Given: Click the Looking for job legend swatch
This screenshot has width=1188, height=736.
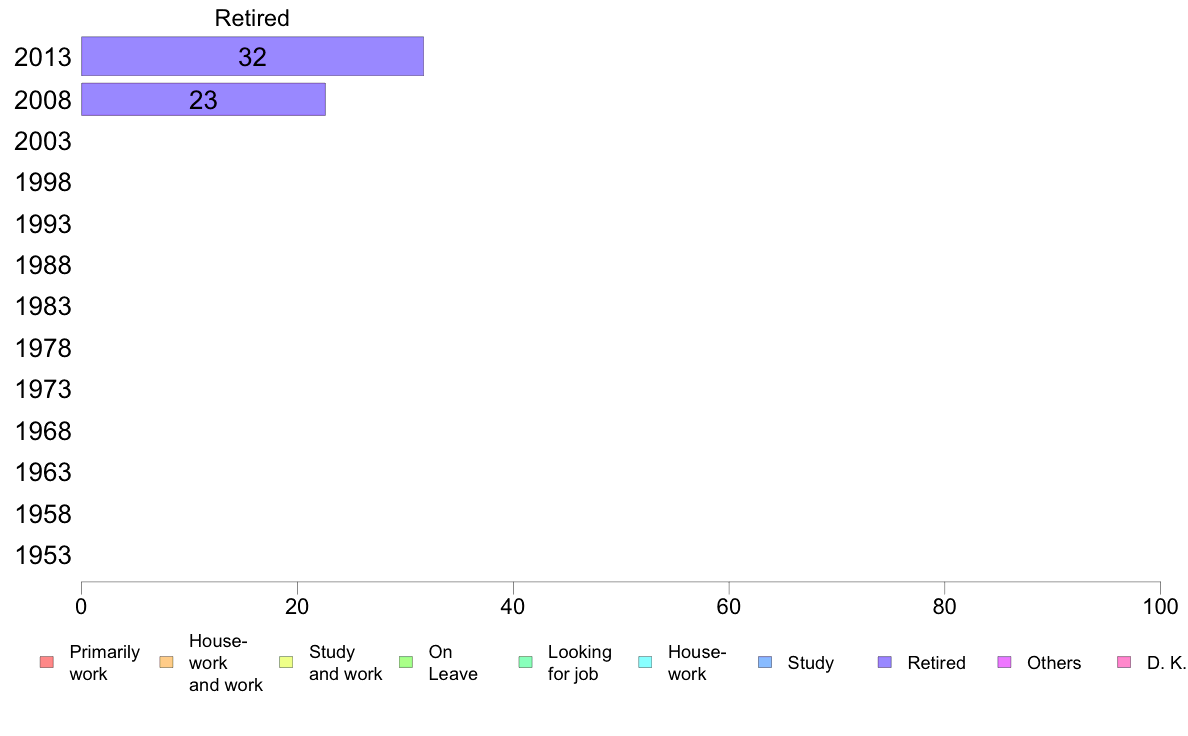Looking at the screenshot, I should click(525, 662).
